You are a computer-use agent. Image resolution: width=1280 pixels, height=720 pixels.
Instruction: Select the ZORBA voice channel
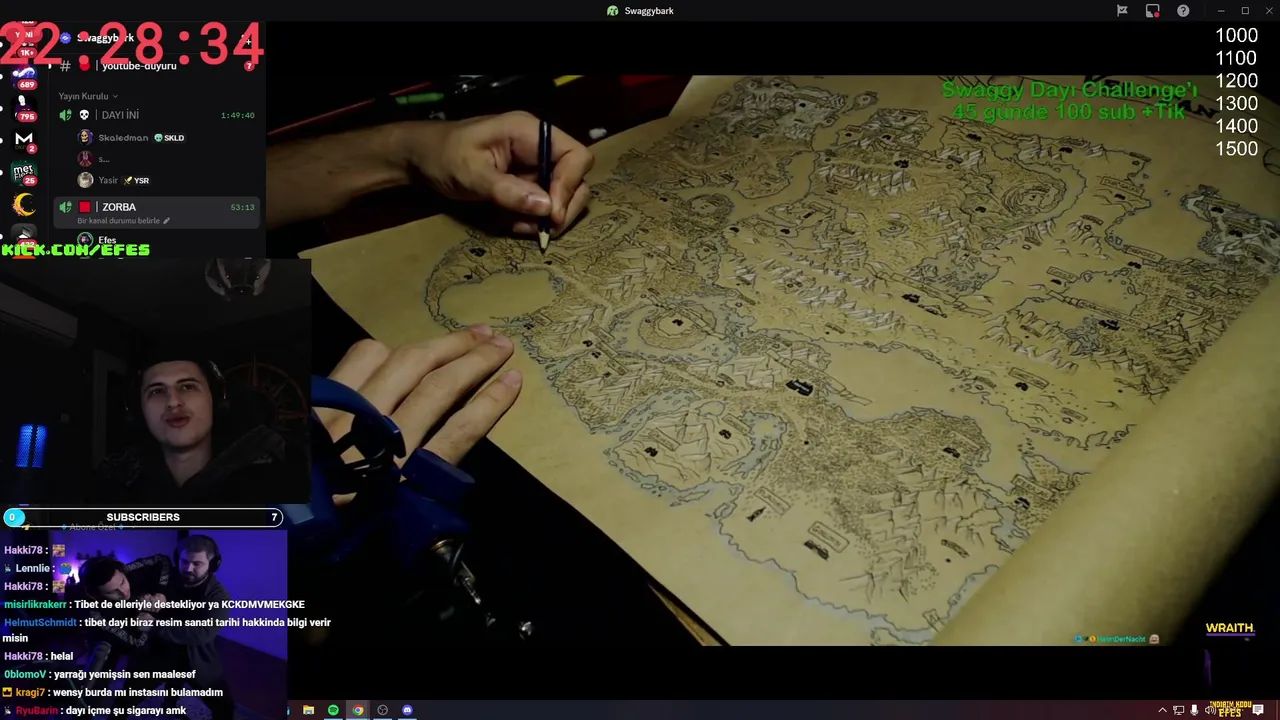pyautogui.click(x=157, y=212)
